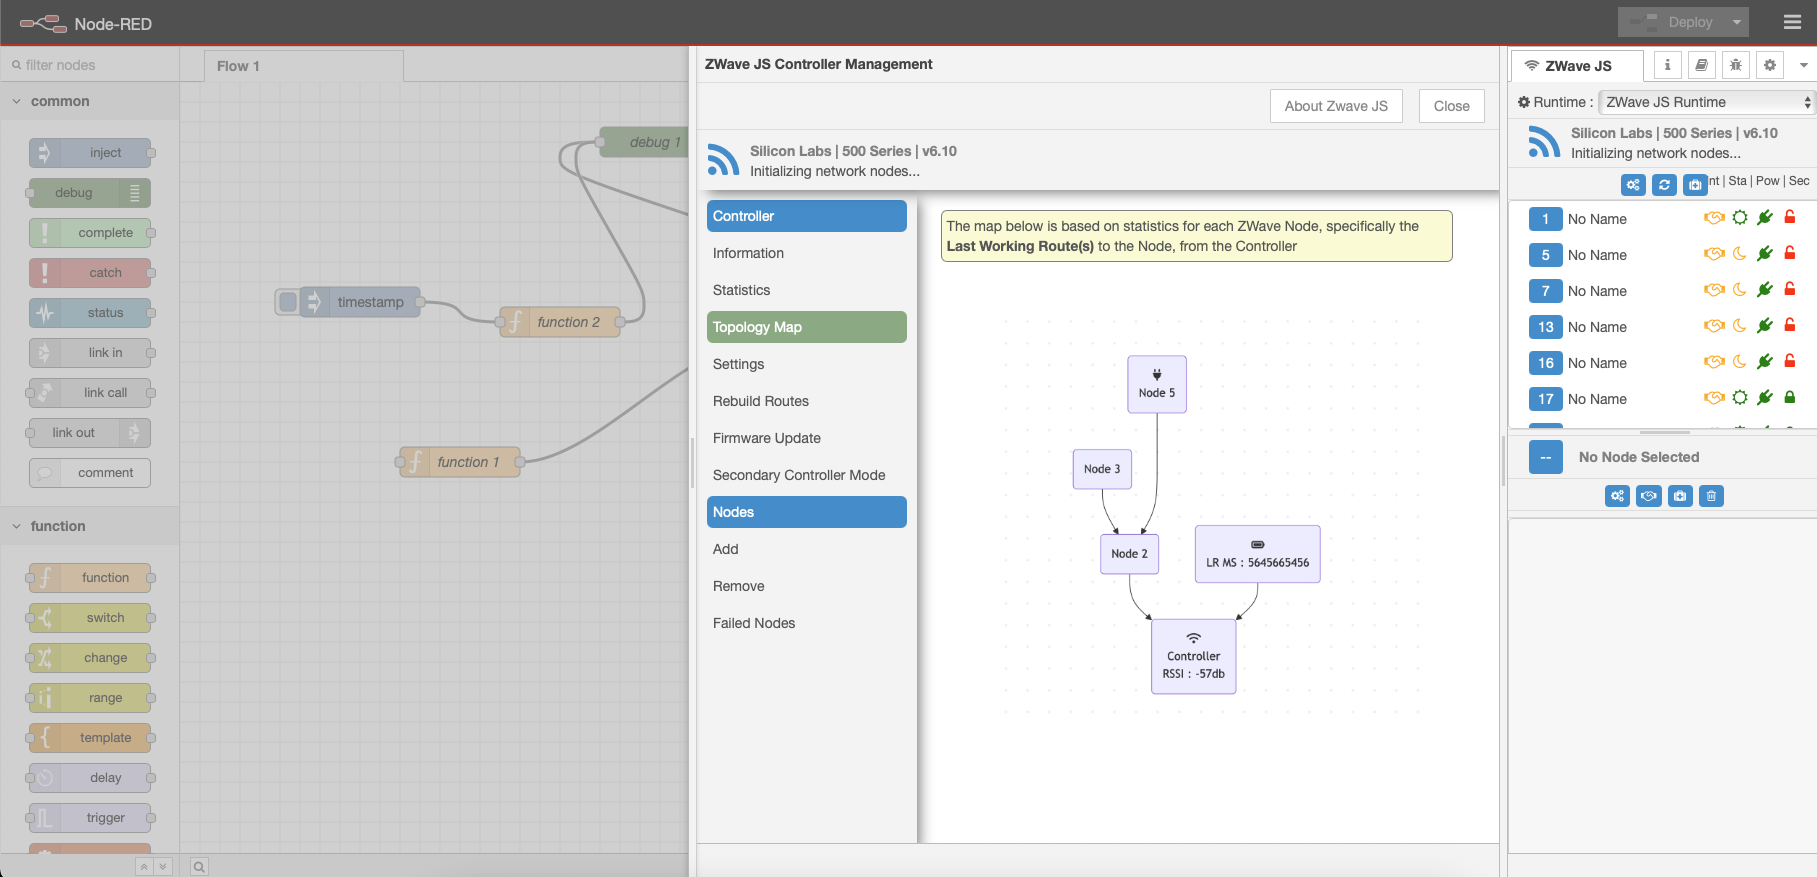Click the refresh node list icon button
Image resolution: width=1817 pixels, height=877 pixels.
(x=1664, y=185)
